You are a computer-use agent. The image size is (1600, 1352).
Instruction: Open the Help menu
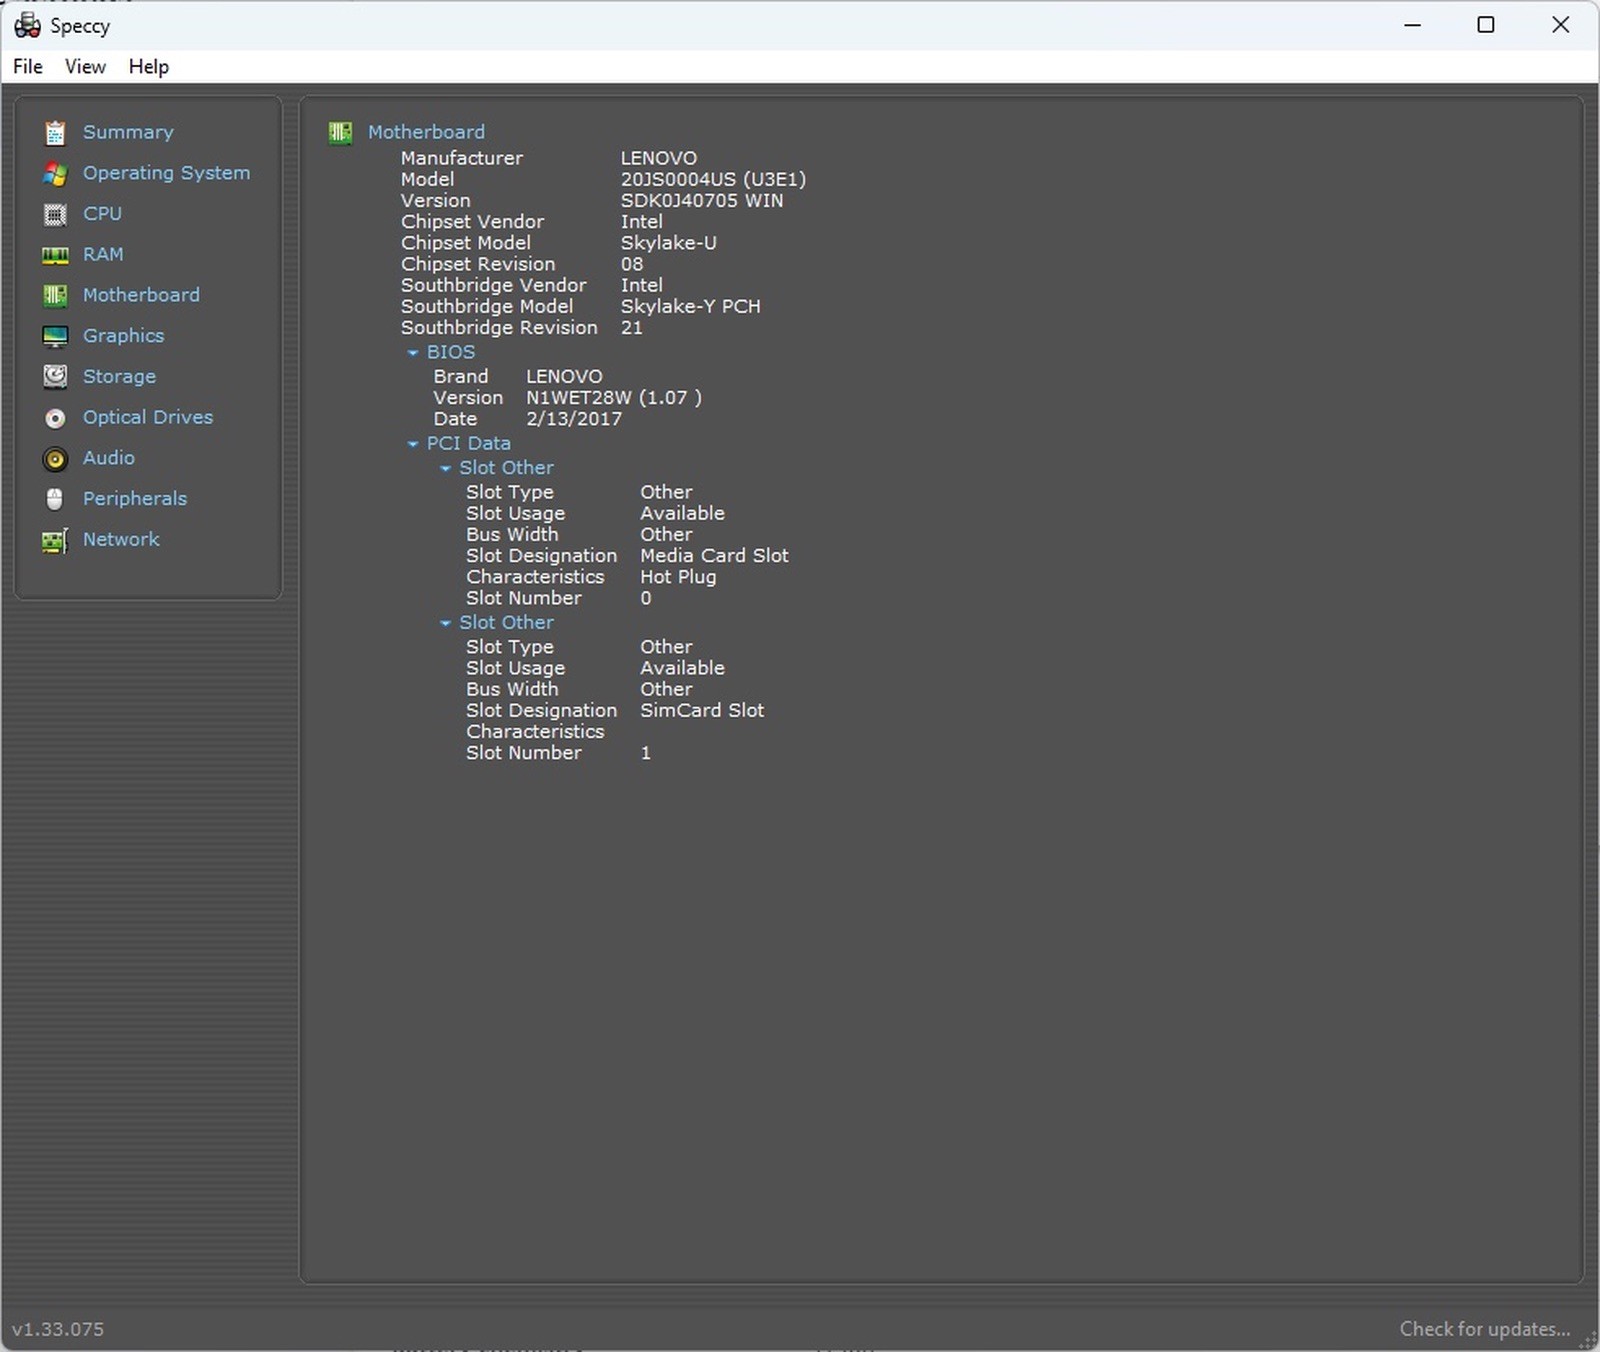pyautogui.click(x=149, y=66)
